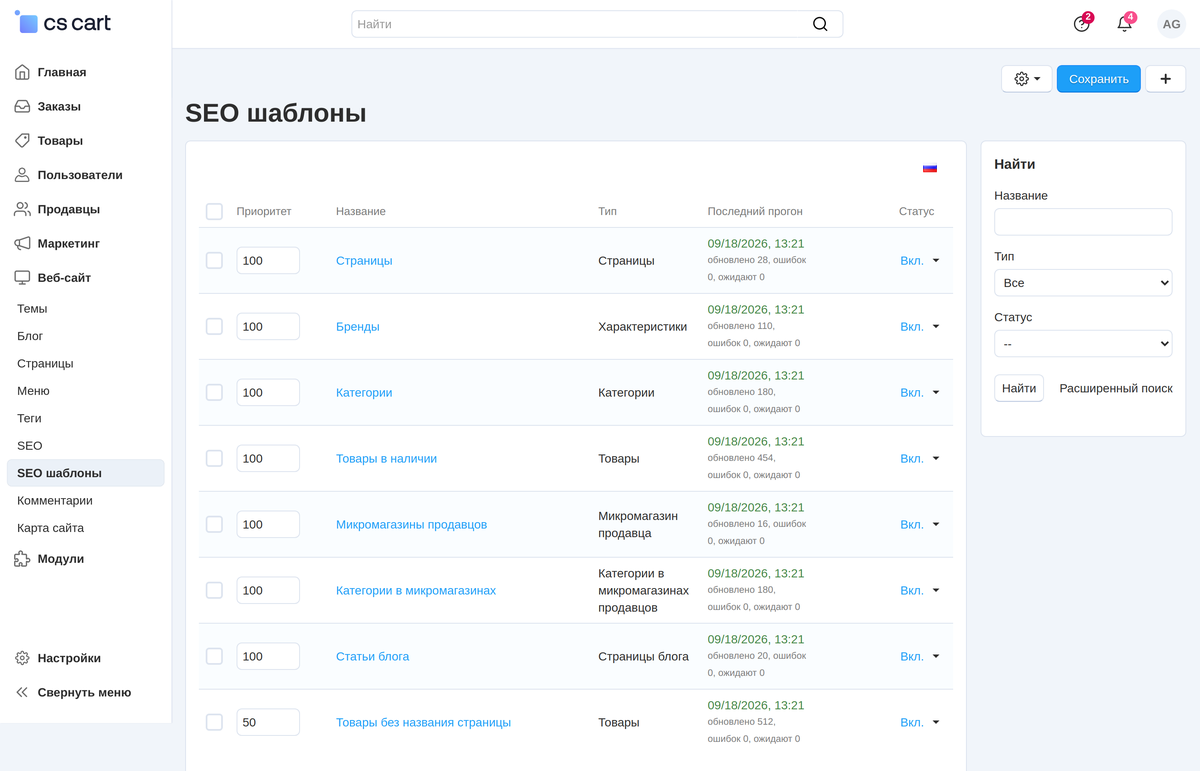Screen dimensions: 1200x771
Task: Click the inbox icon beside Заказы
Action: (22, 106)
